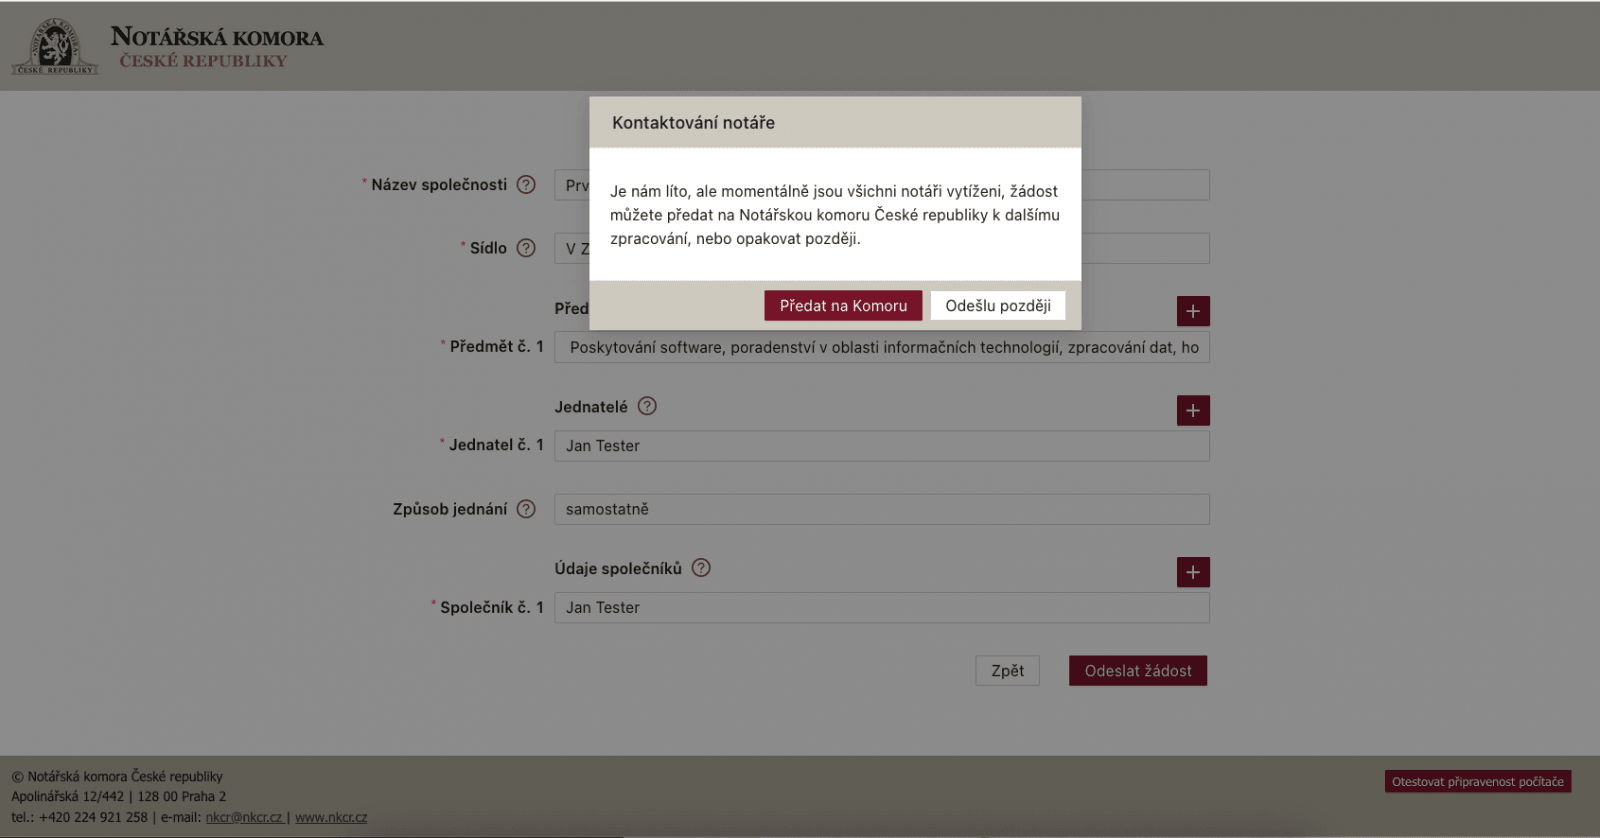
Task: Focus the Jednatel č. 1 field
Action: point(882,446)
